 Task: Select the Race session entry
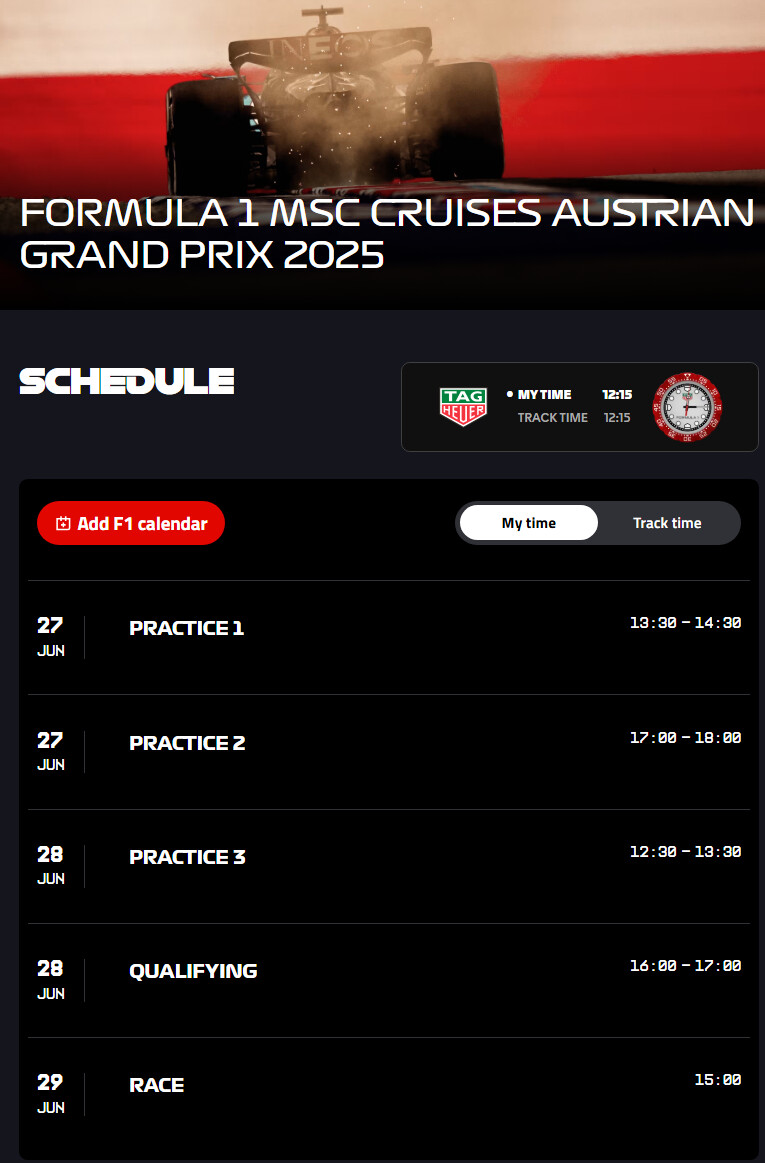pos(389,1095)
